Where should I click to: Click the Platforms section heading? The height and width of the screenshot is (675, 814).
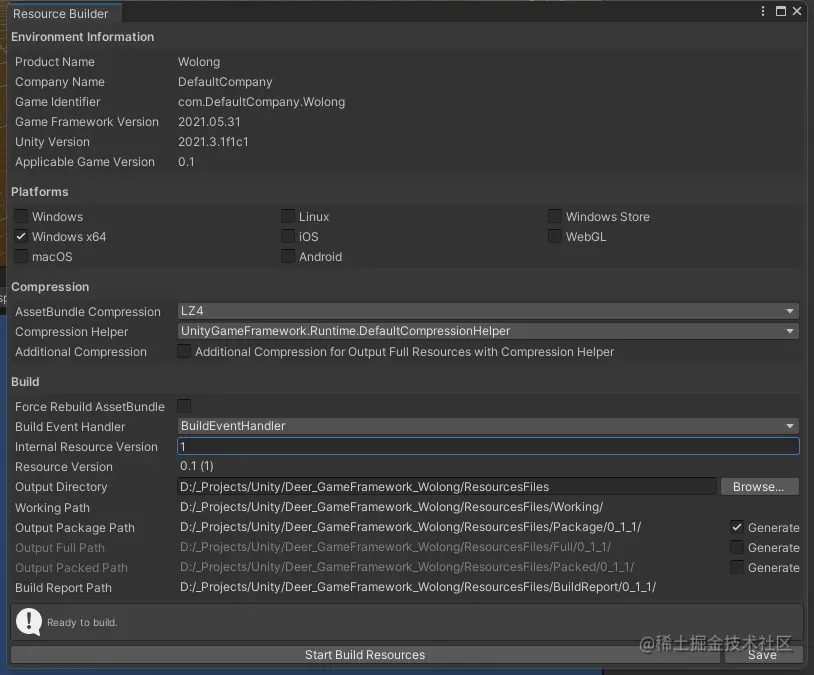click(x=40, y=192)
